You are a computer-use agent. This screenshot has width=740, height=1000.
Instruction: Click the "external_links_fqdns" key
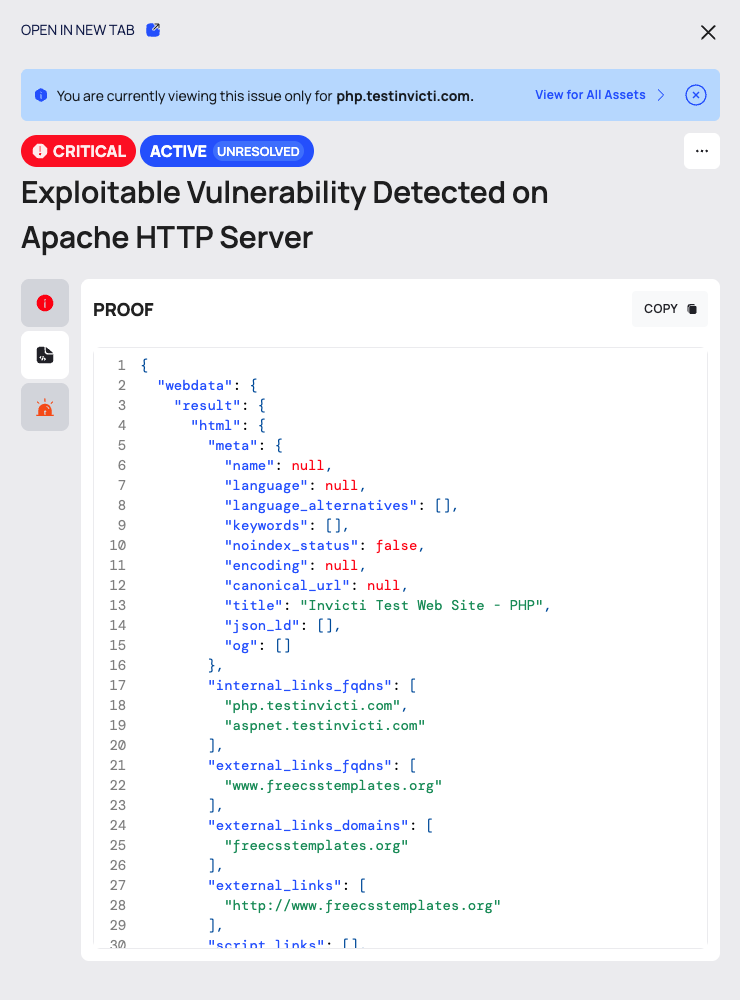point(300,765)
